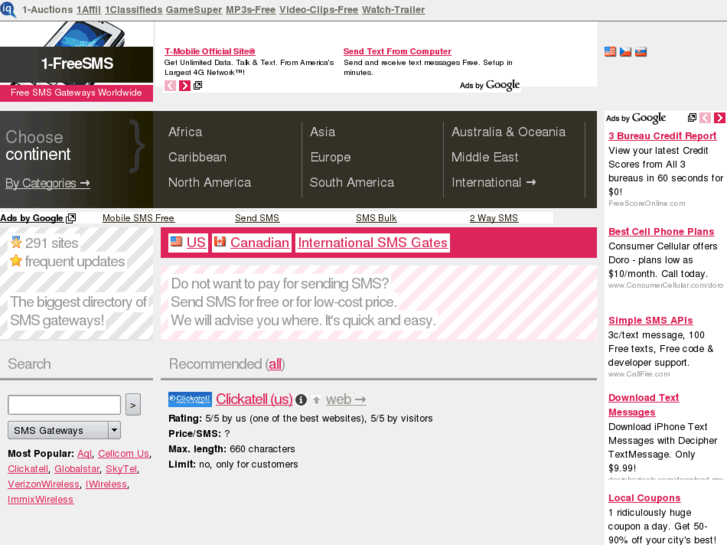
Task: Click Download Text Messages ad
Action: [644, 405]
